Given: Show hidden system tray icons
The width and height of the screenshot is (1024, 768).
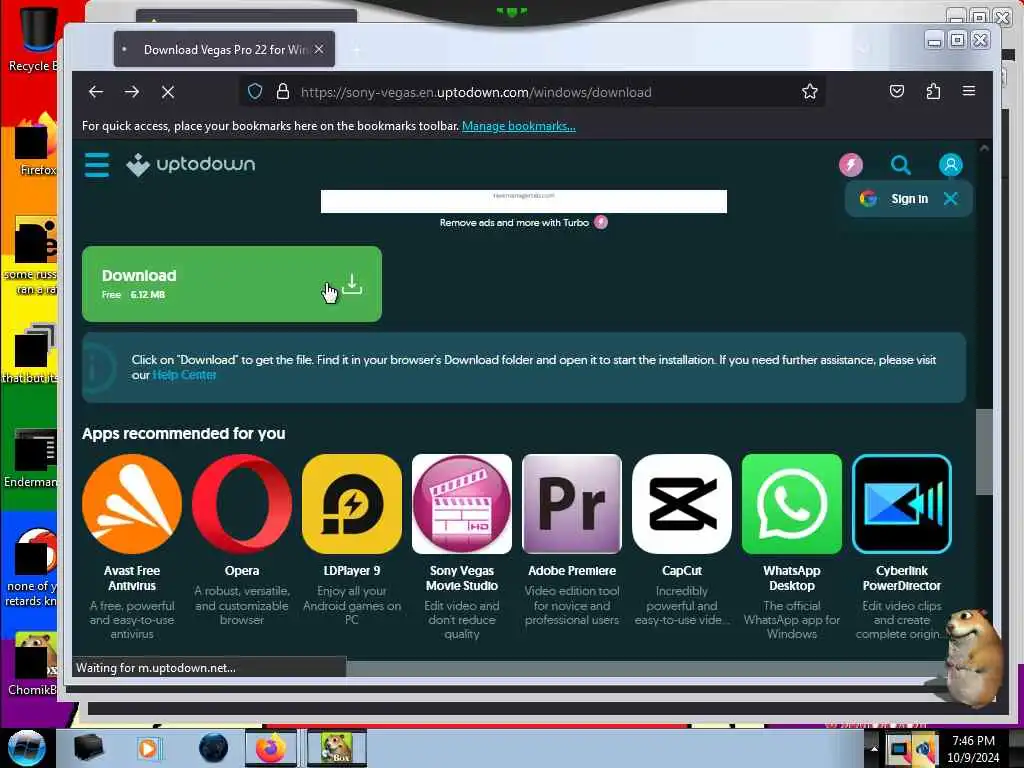Looking at the screenshot, I should [x=874, y=749].
